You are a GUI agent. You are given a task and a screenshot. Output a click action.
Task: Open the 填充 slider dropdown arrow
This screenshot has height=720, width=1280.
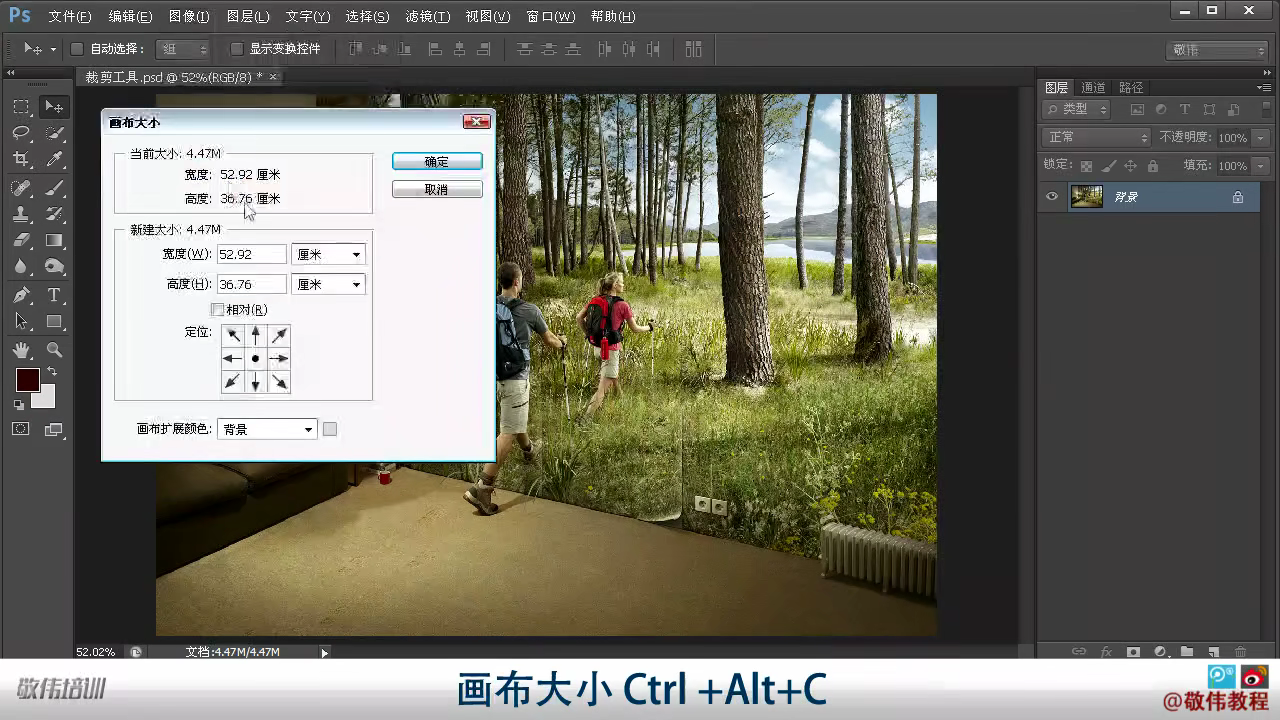(x=1261, y=166)
